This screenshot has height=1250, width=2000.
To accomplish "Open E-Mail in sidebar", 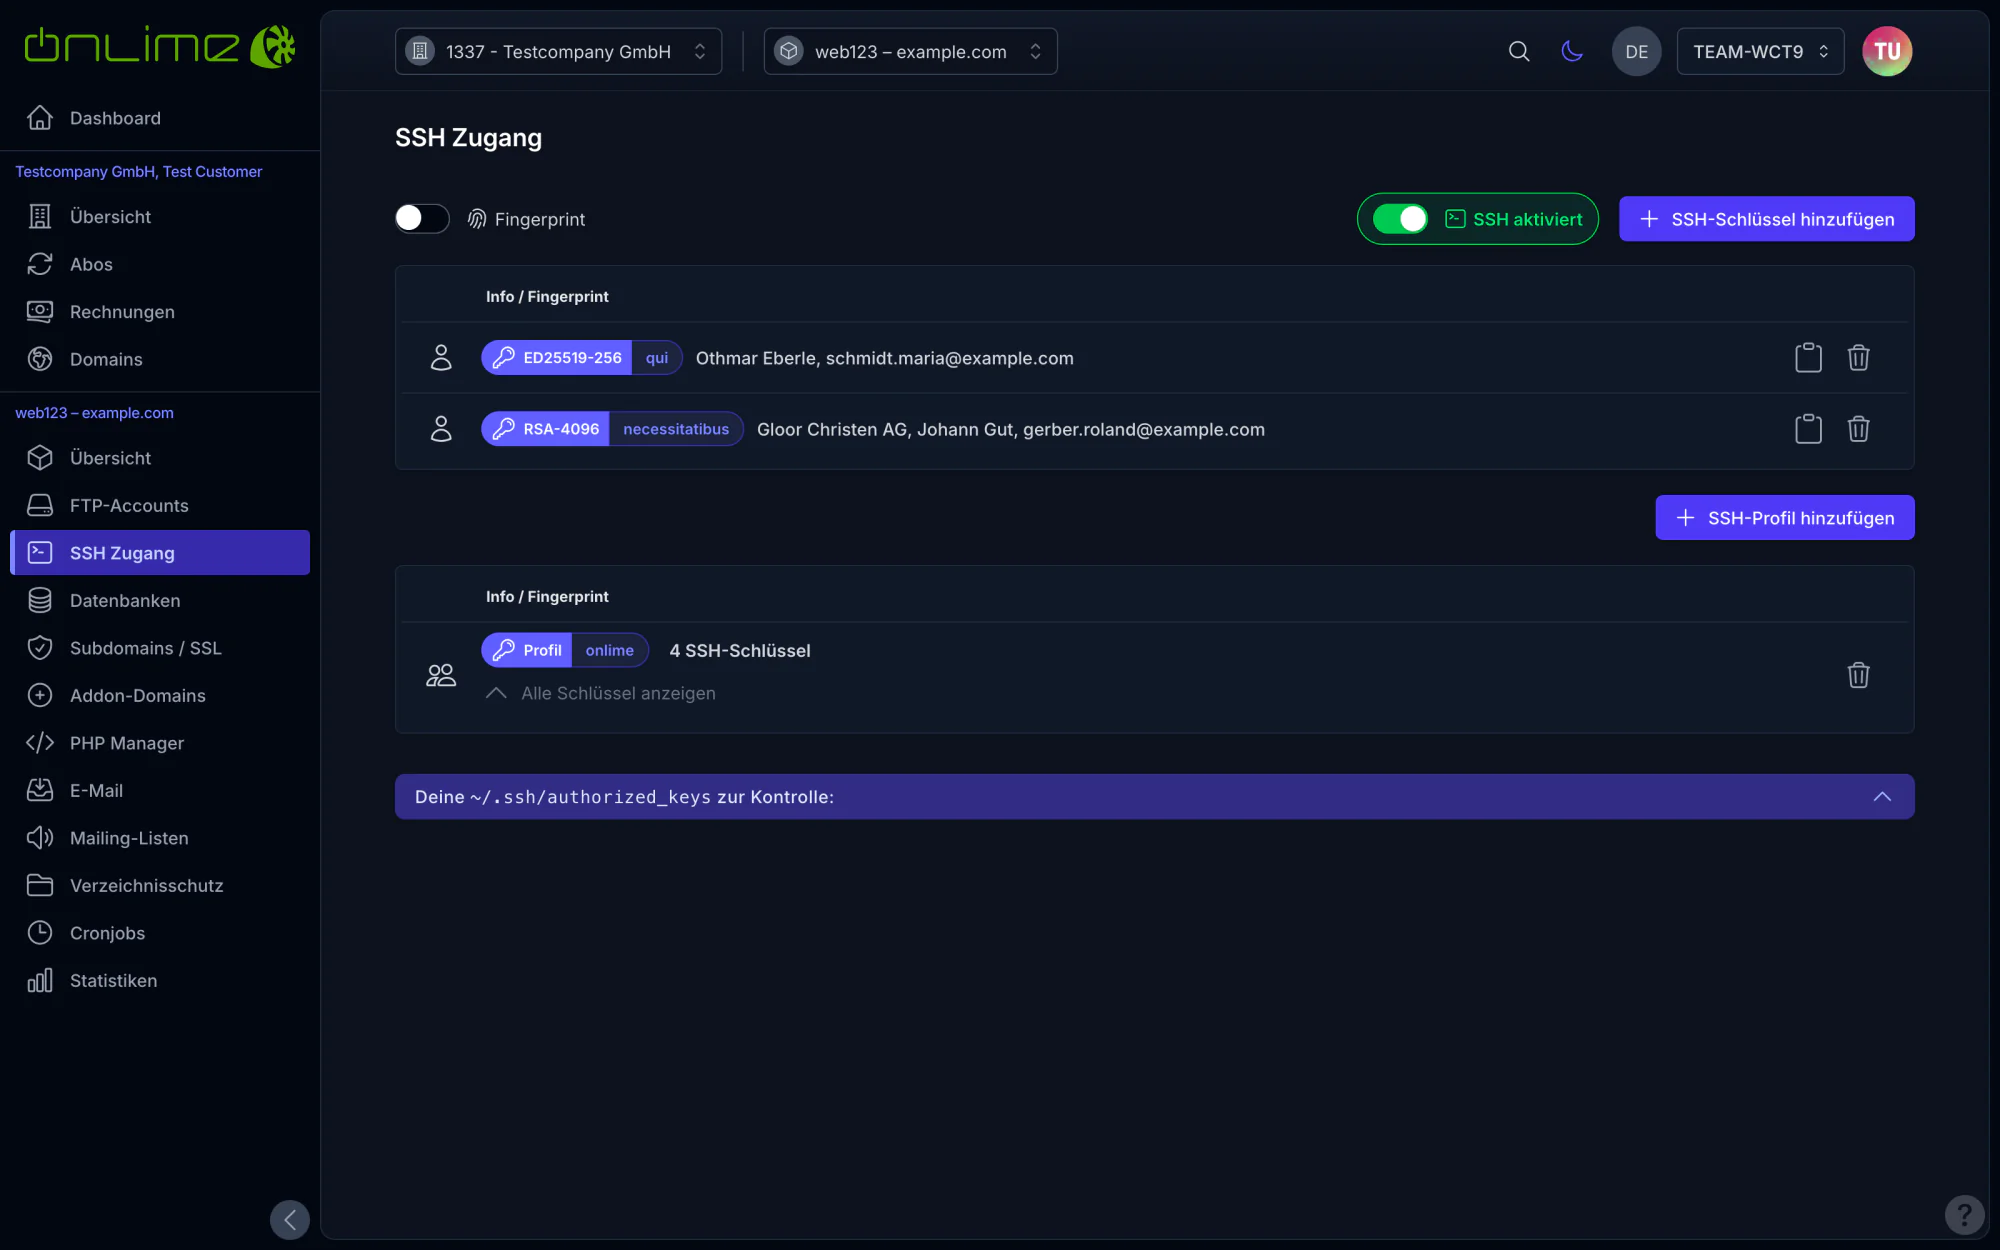I will [160, 790].
